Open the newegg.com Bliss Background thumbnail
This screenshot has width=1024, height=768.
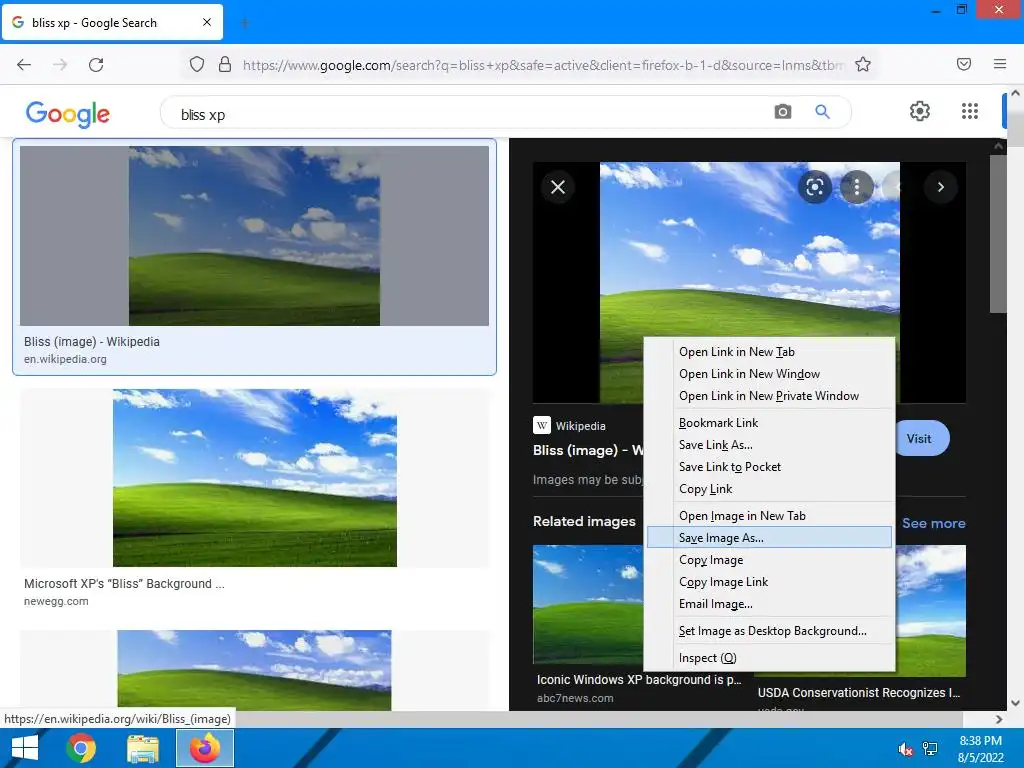[x=255, y=478]
